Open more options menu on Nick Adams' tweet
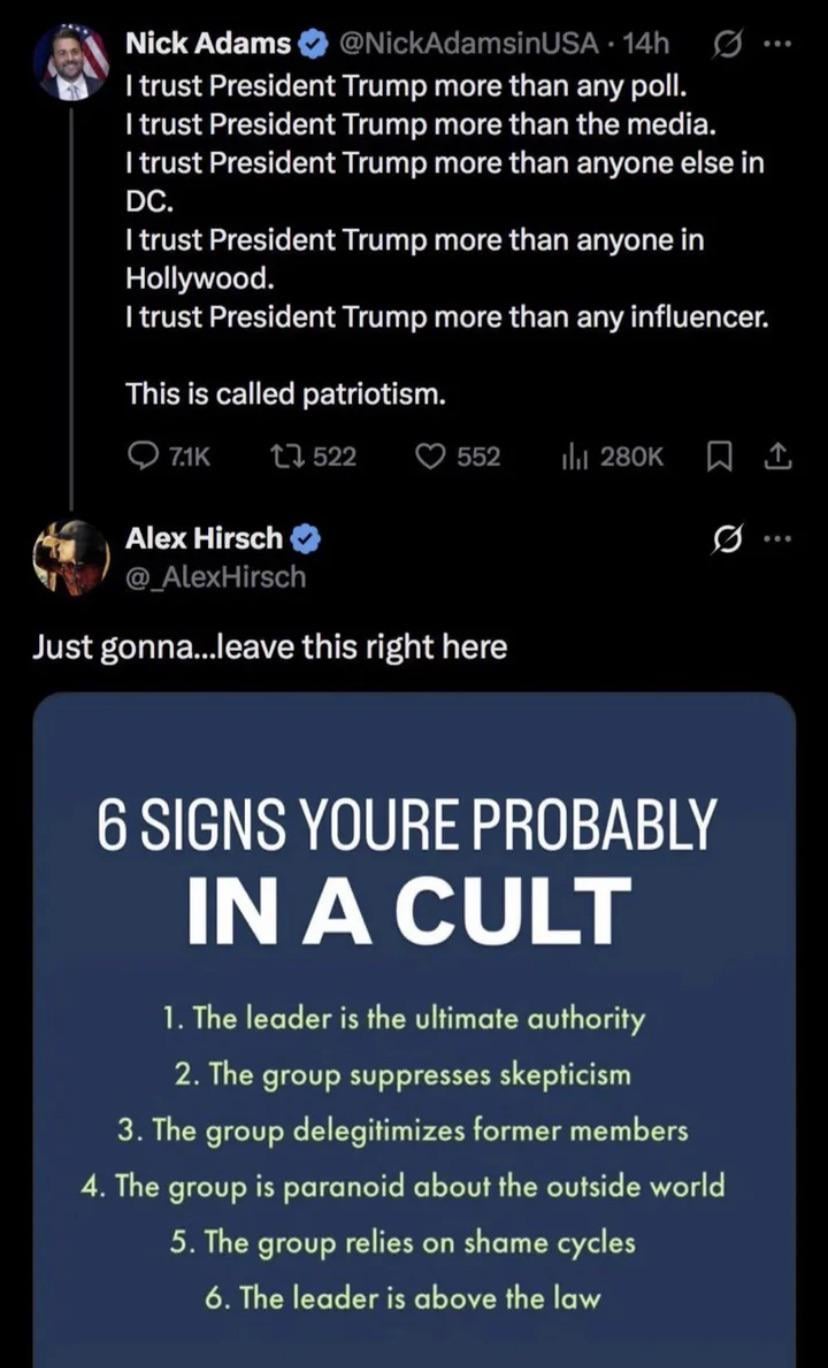The height and width of the screenshot is (1368, 828). pyautogui.click(x=776, y=44)
